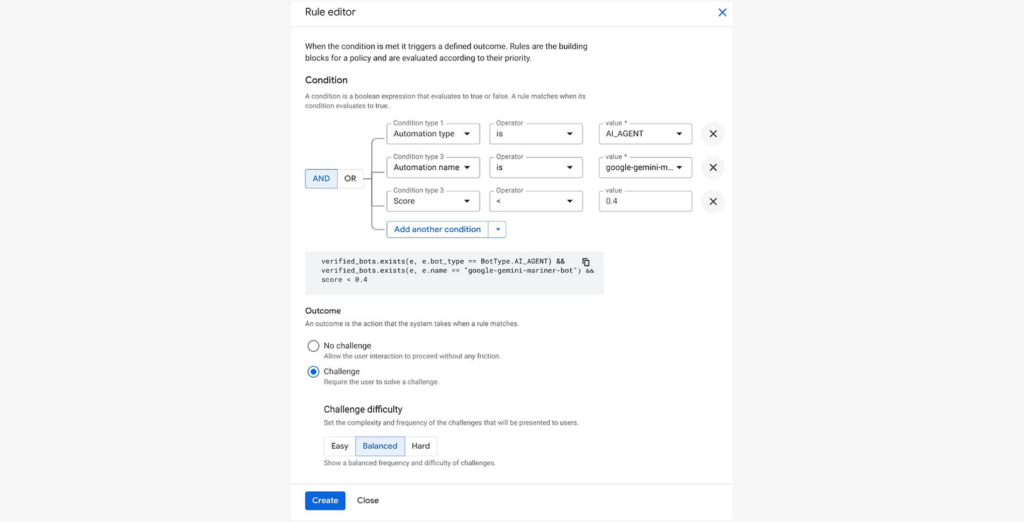Remove the Automation type condition row
This screenshot has height=522, width=1024.
click(713, 134)
